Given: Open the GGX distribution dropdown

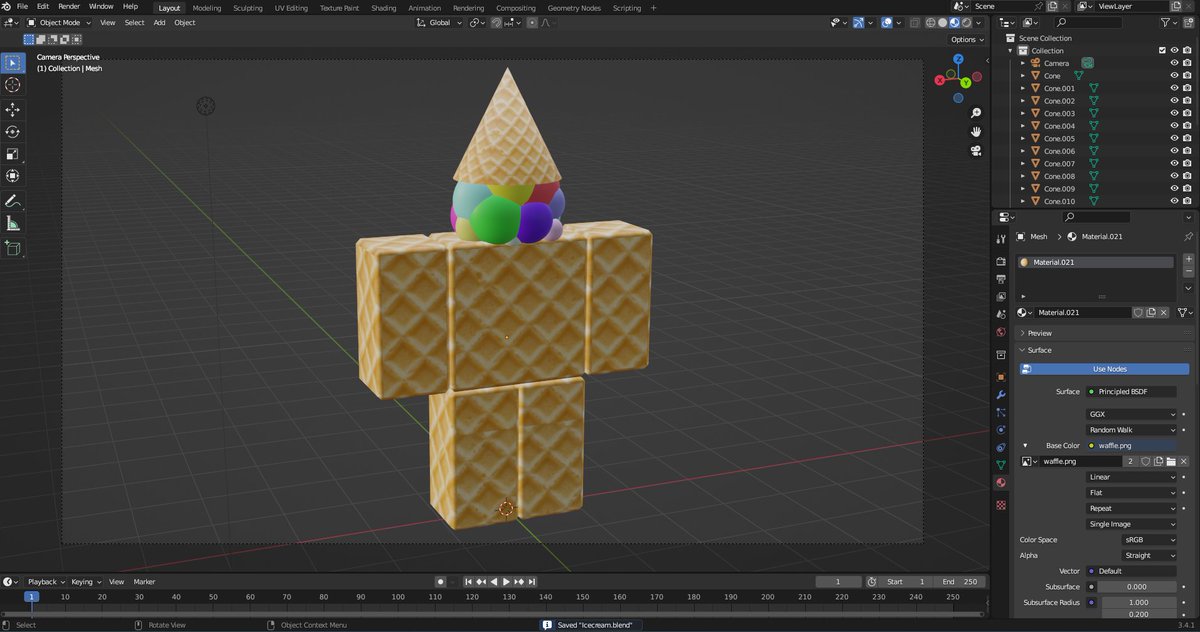Looking at the screenshot, I should [1131, 414].
